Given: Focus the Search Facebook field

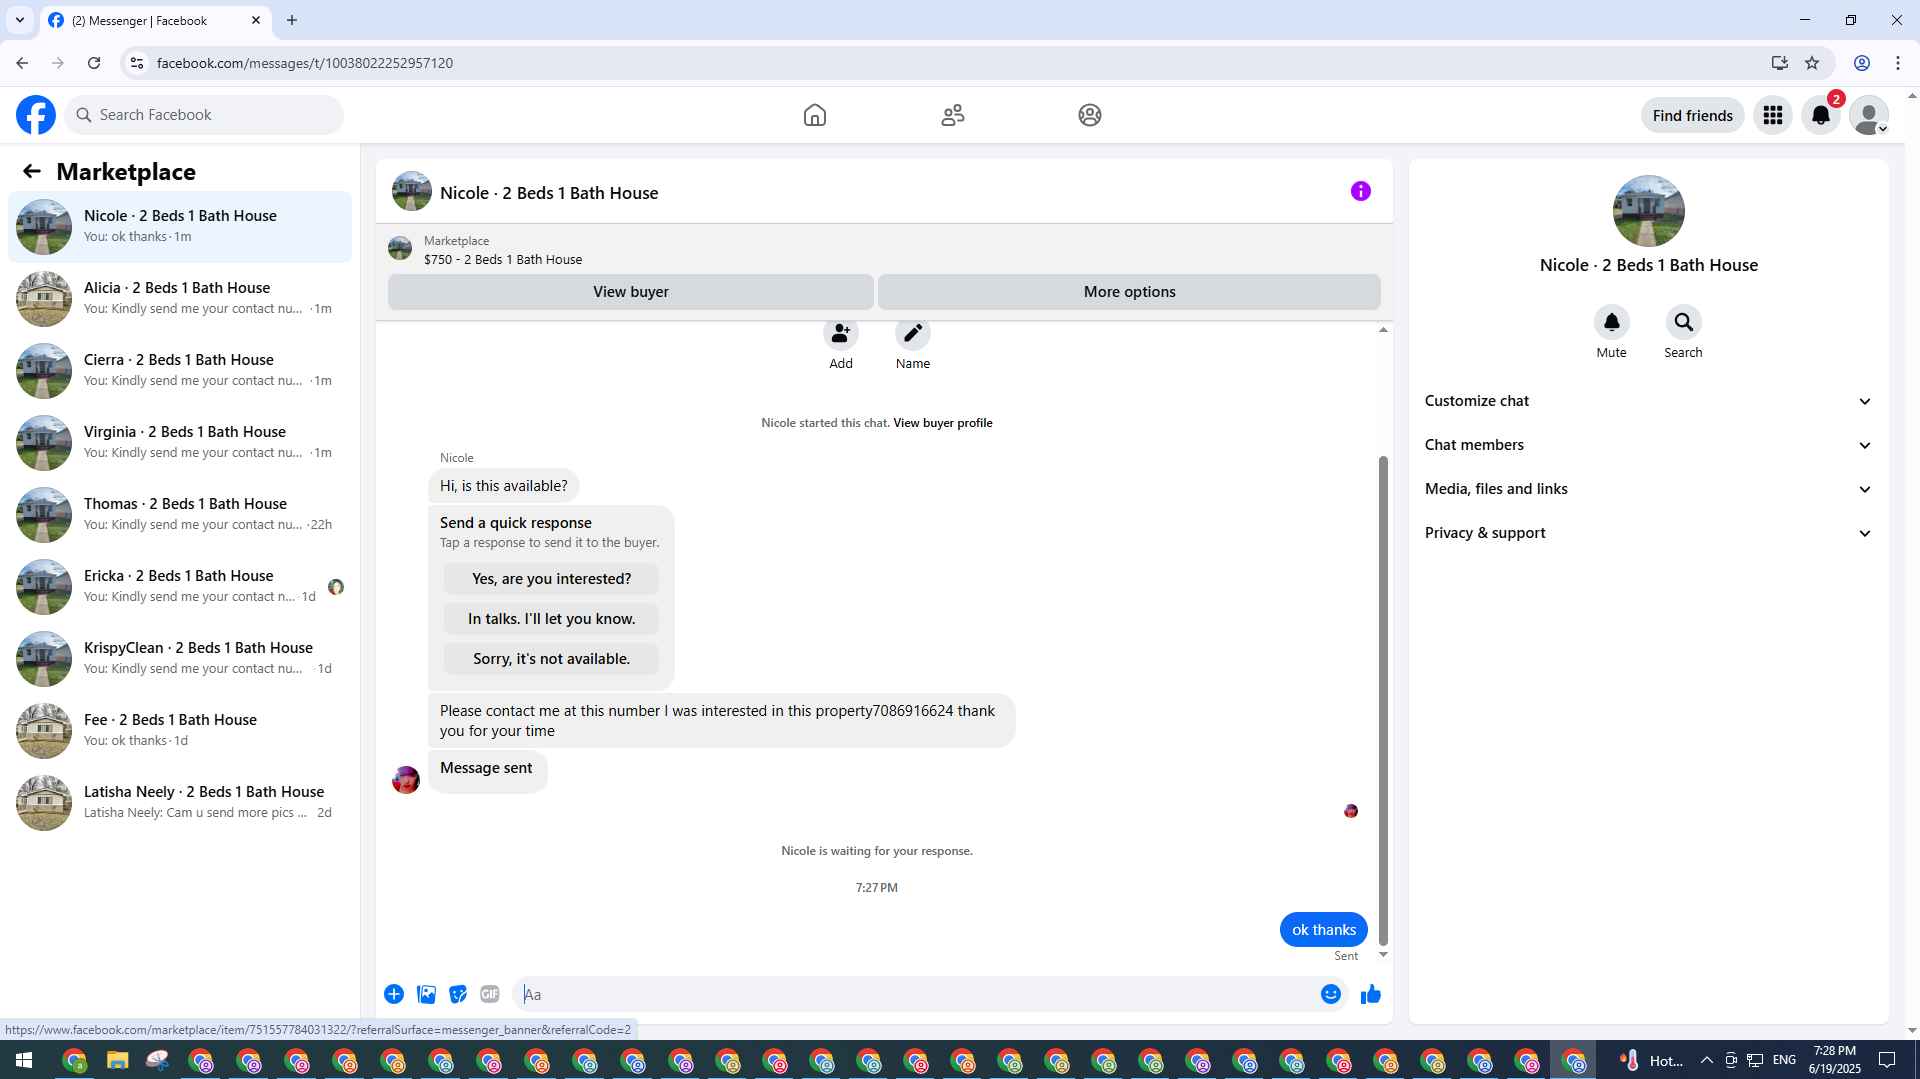Looking at the screenshot, I should pyautogui.click(x=204, y=115).
